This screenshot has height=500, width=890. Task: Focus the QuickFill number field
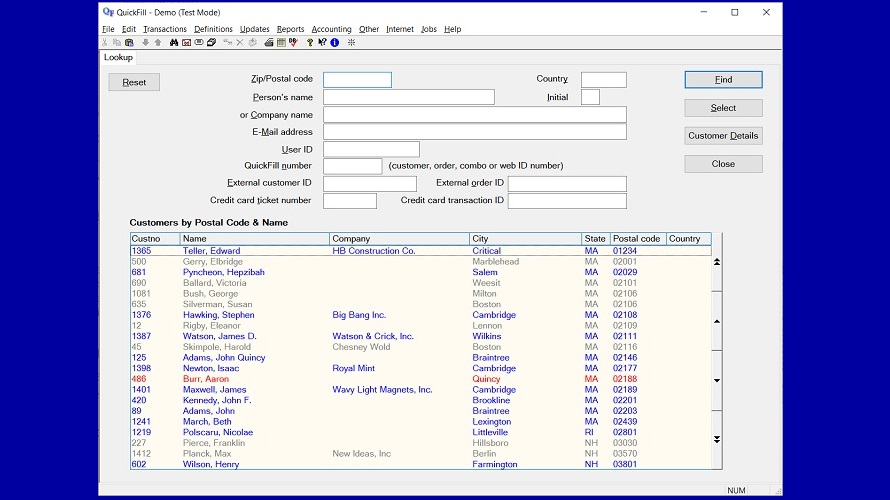coord(352,166)
